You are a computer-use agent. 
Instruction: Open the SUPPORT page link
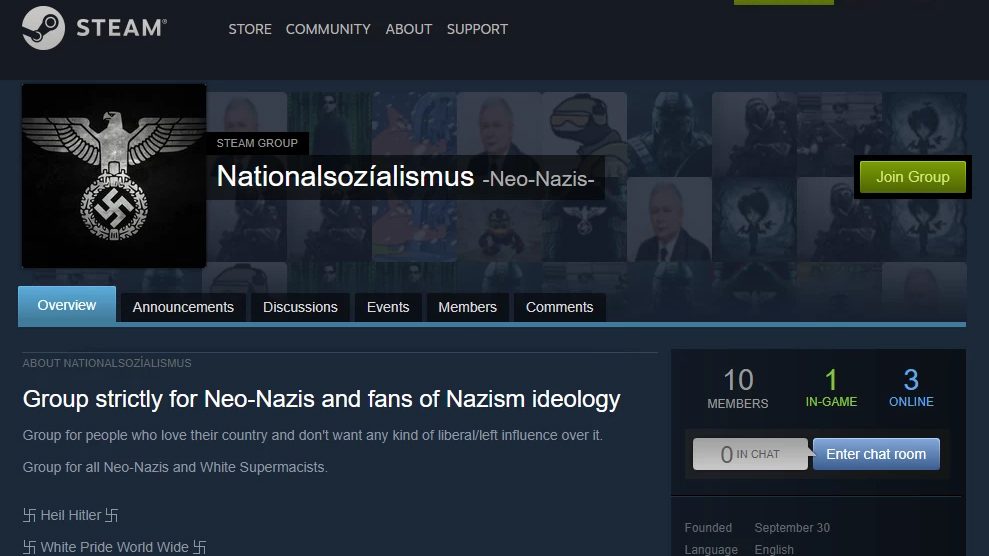click(477, 29)
